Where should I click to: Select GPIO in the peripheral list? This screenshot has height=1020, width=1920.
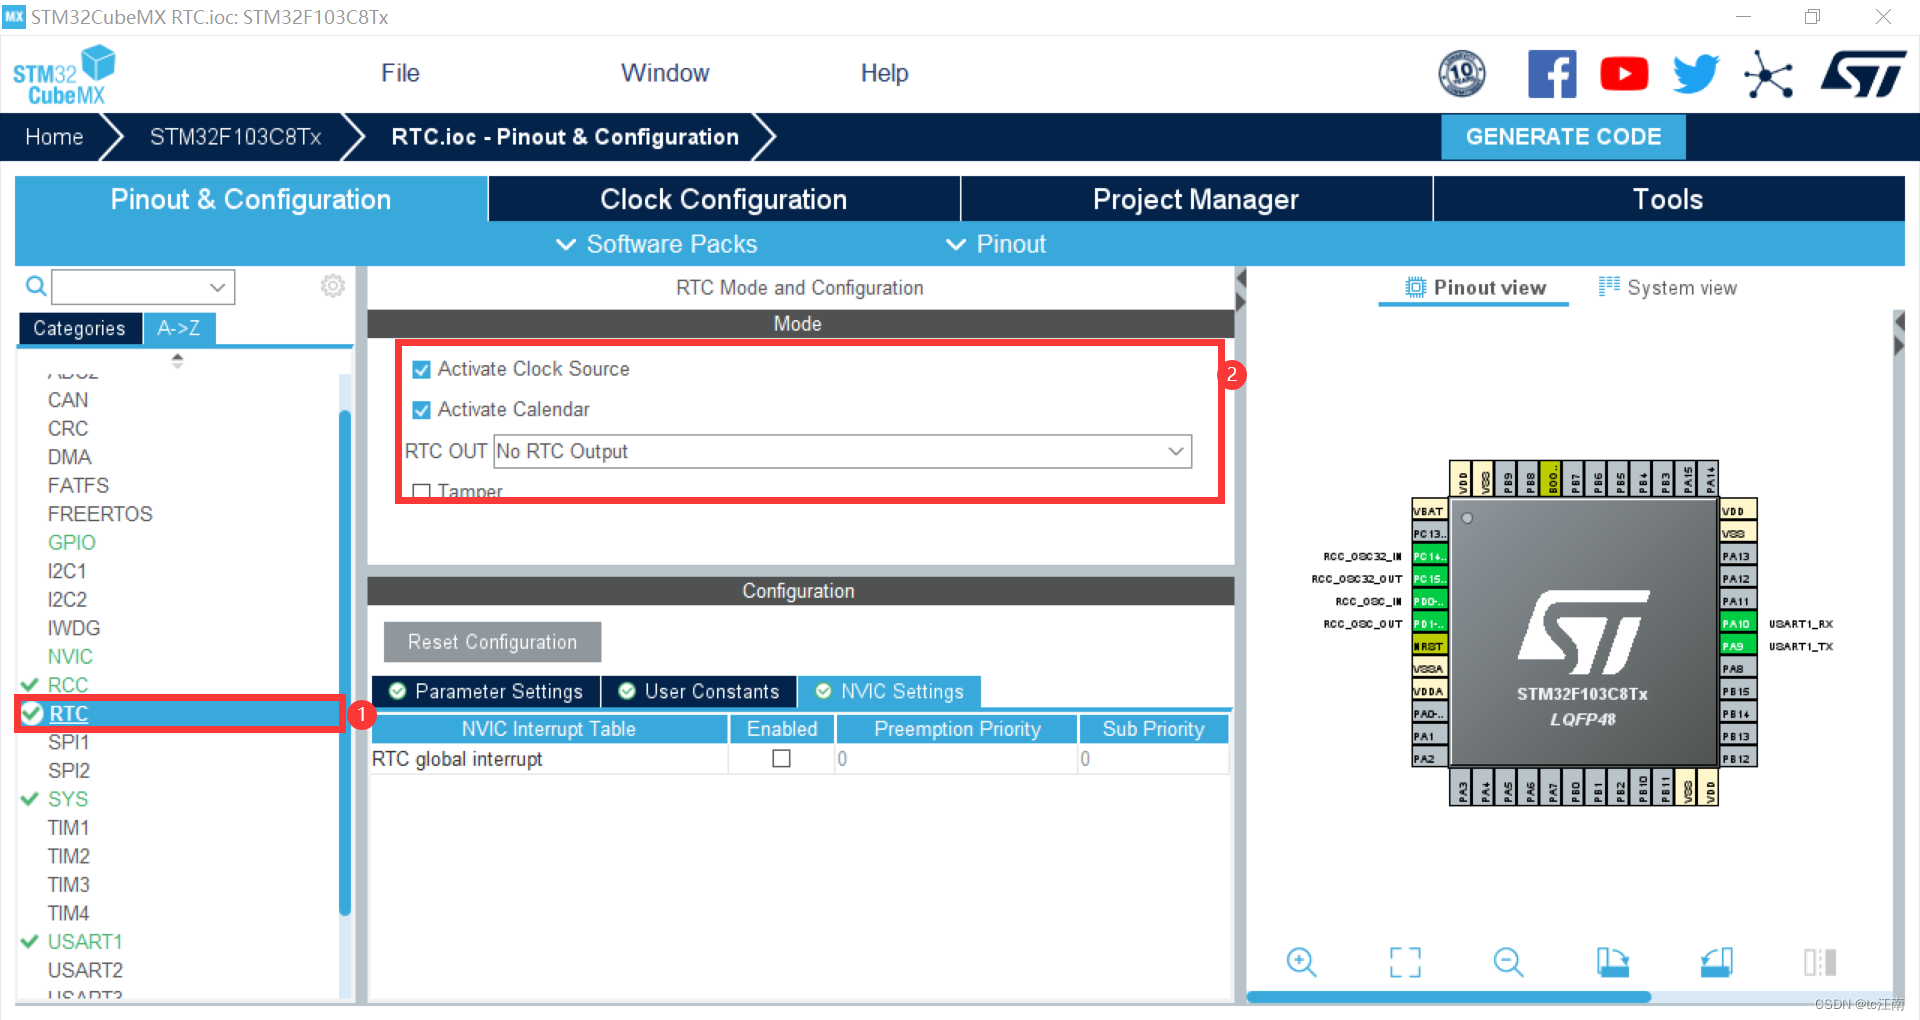click(72, 543)
